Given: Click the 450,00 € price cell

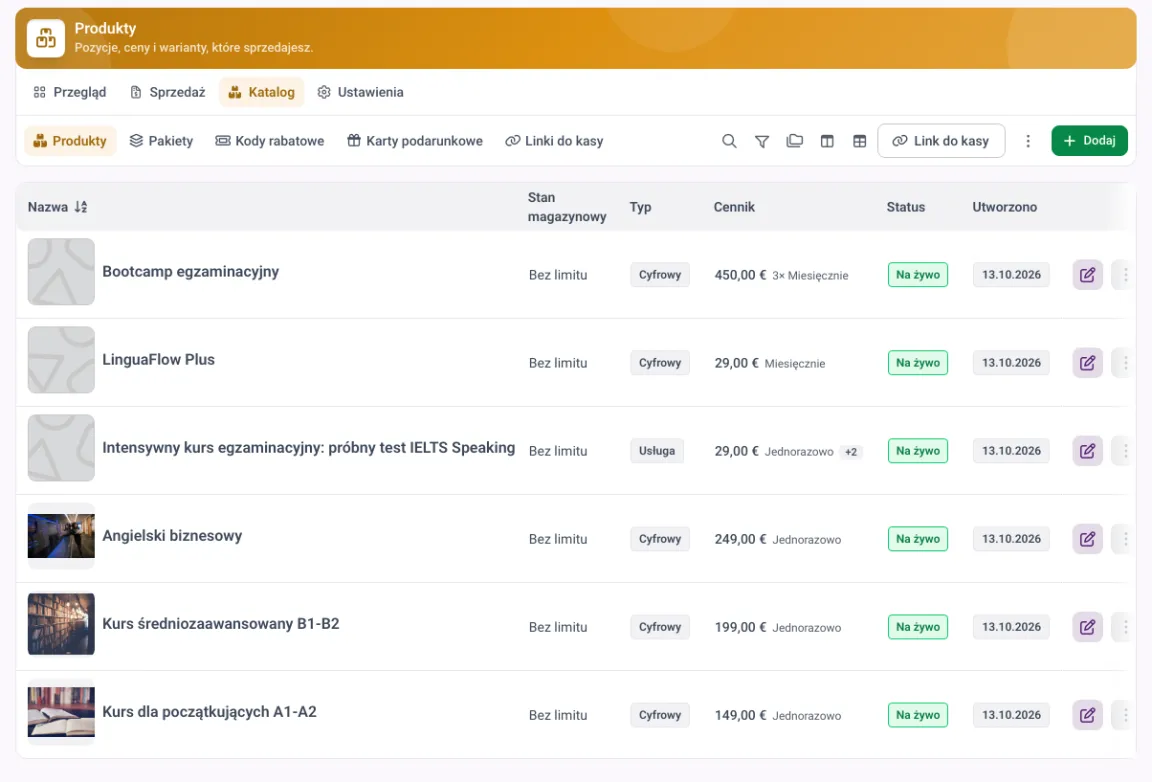Looking at the screenshot, I should [x=781, y=275].
